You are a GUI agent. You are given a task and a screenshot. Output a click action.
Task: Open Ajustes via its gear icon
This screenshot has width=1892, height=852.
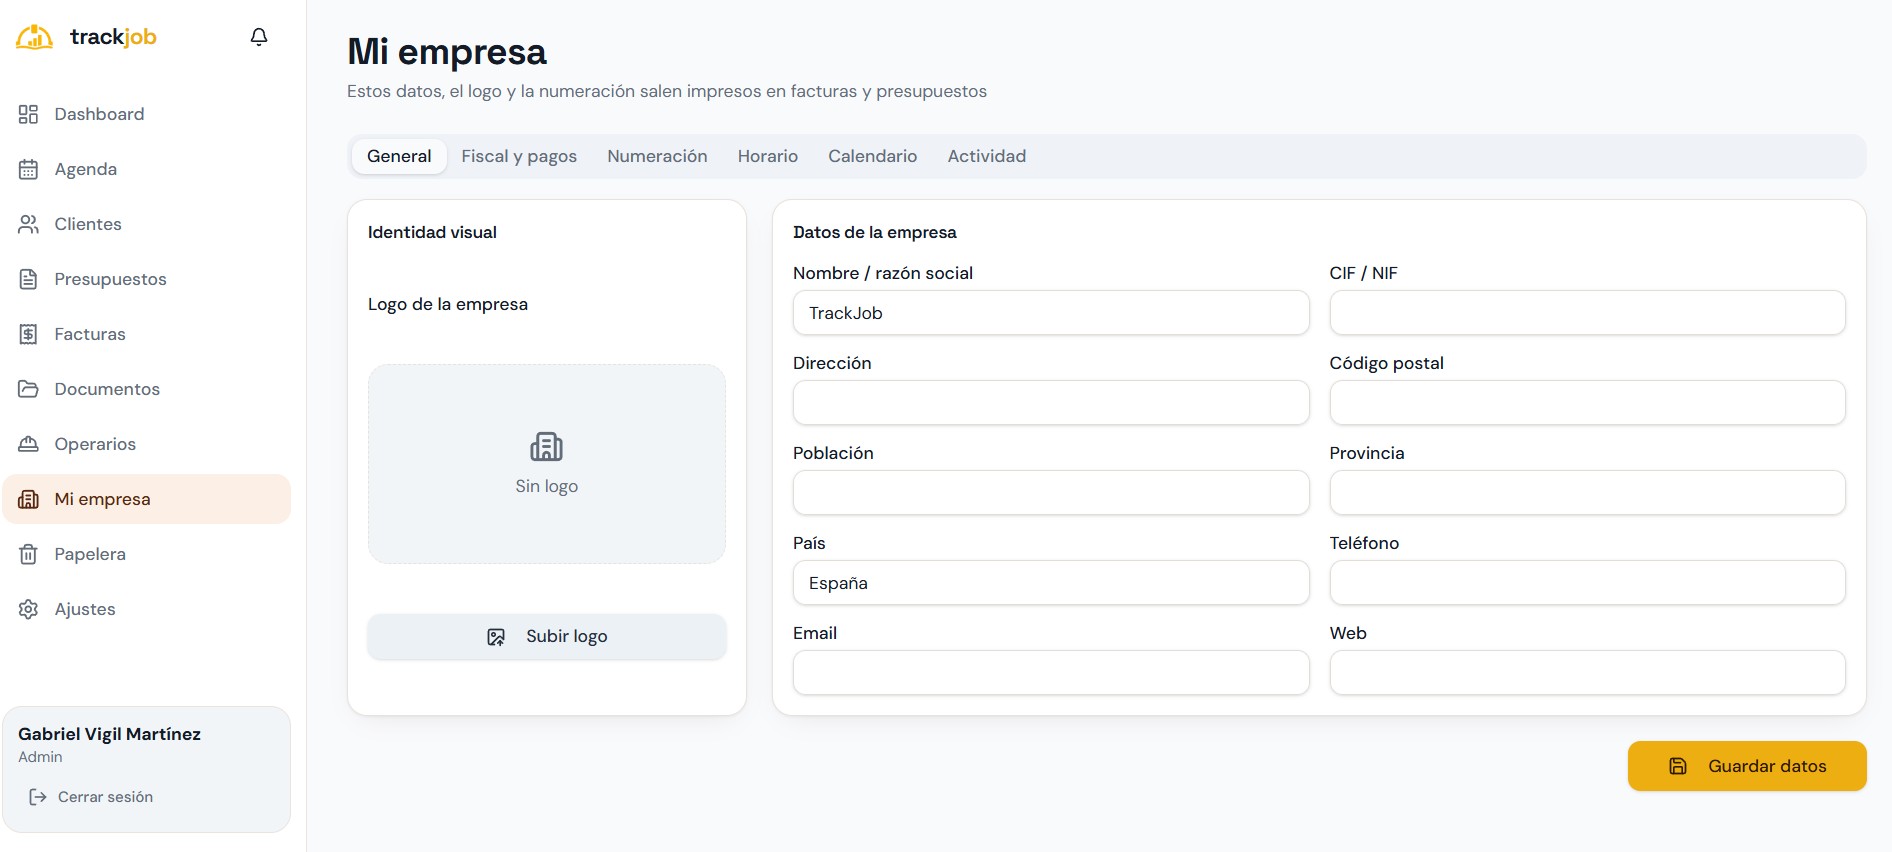pyautogui.click(x=28, y=609)
